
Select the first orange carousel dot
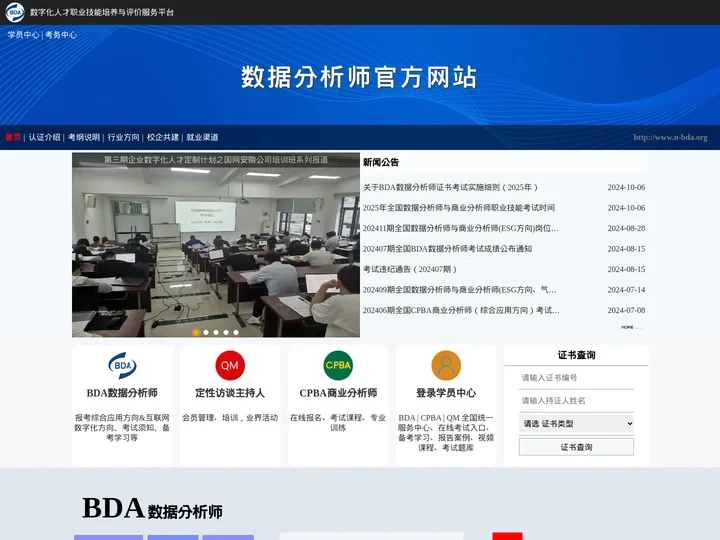[x=196, y=332]
